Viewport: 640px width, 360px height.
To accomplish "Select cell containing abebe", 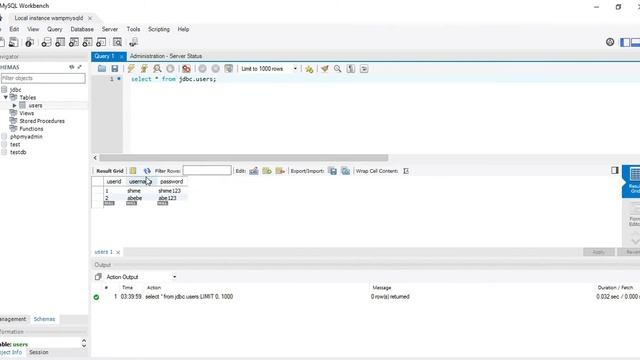I will 135,198.
